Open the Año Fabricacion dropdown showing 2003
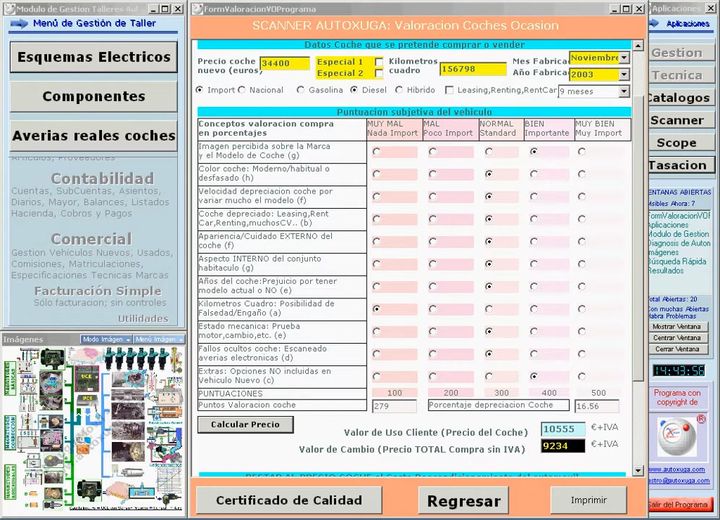The image size is (720, 520). point(624,74)
